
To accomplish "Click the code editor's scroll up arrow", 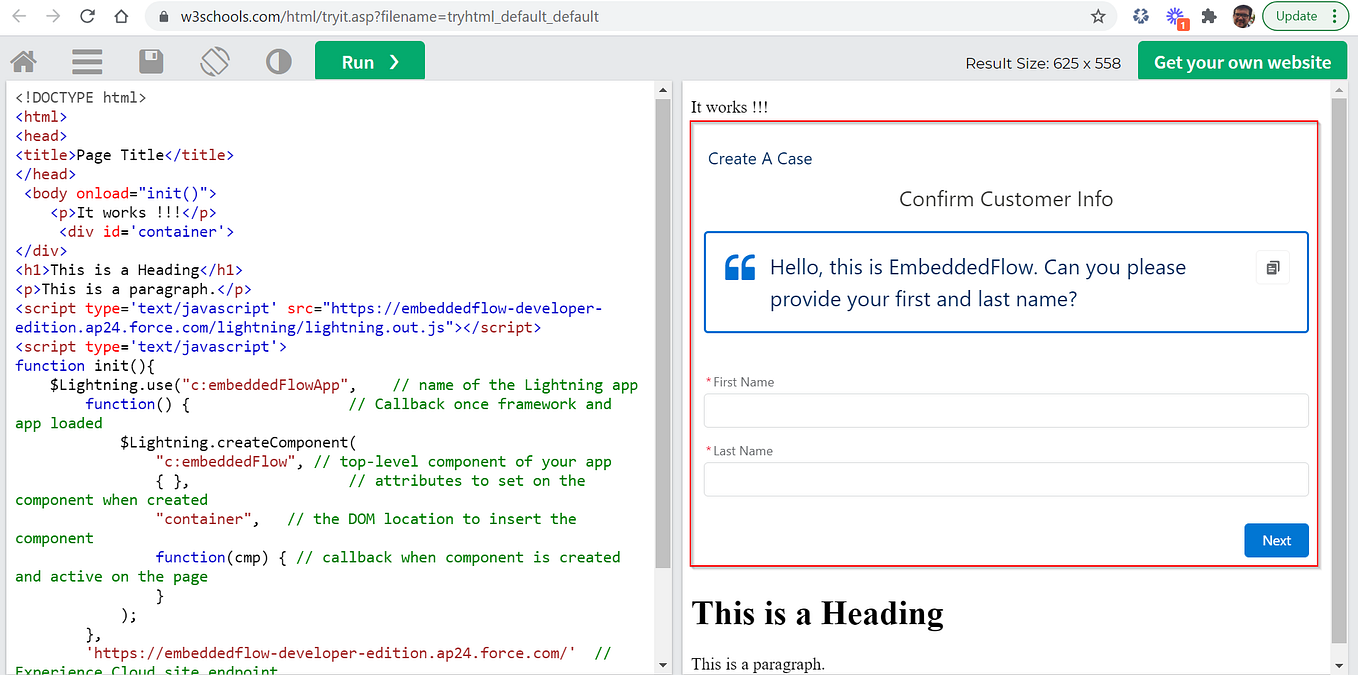I will [663, 90].
